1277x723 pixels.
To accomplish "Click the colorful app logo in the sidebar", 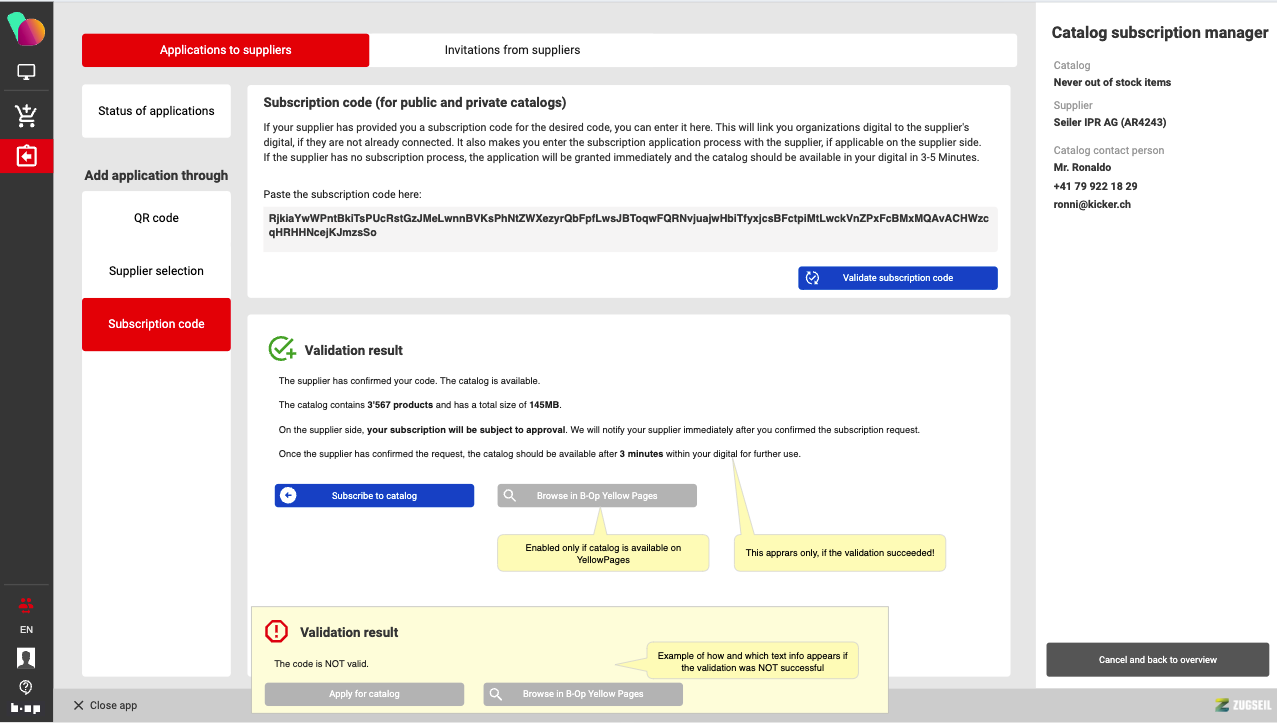I will [x=26, y=29].
